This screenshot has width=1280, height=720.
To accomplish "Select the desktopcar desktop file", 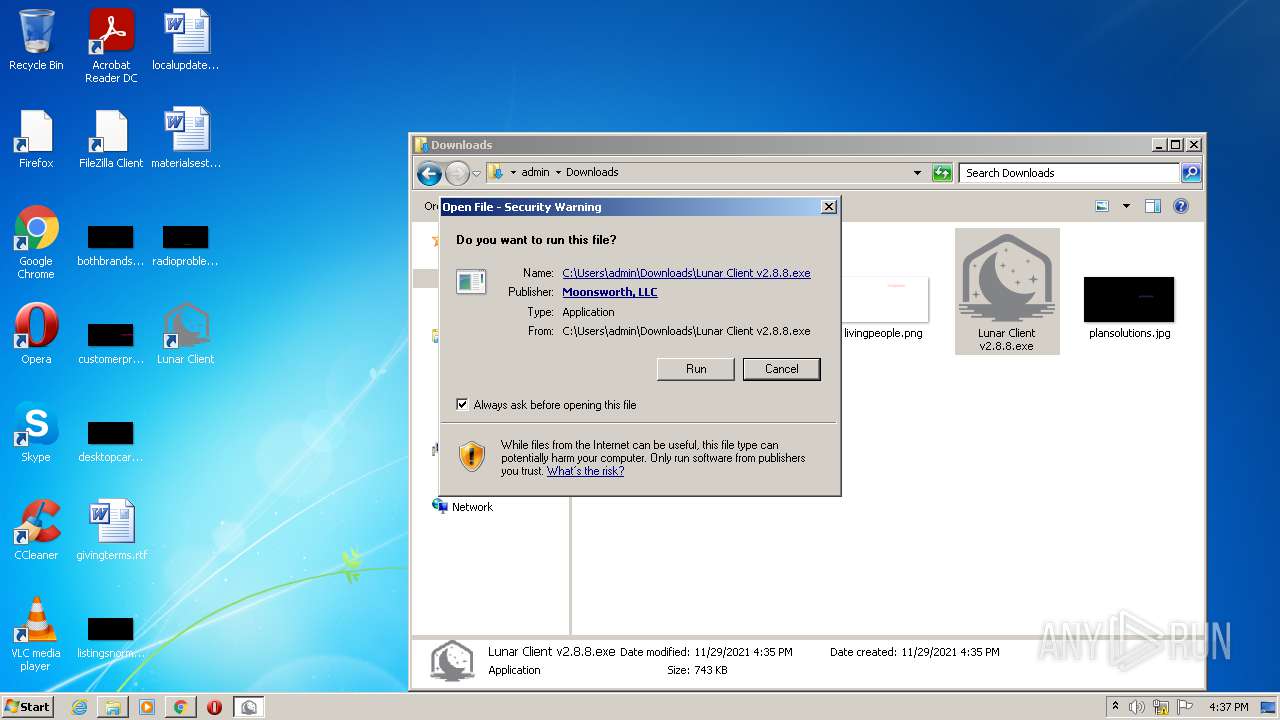I will pyautogui.click(x=111, y=441).
